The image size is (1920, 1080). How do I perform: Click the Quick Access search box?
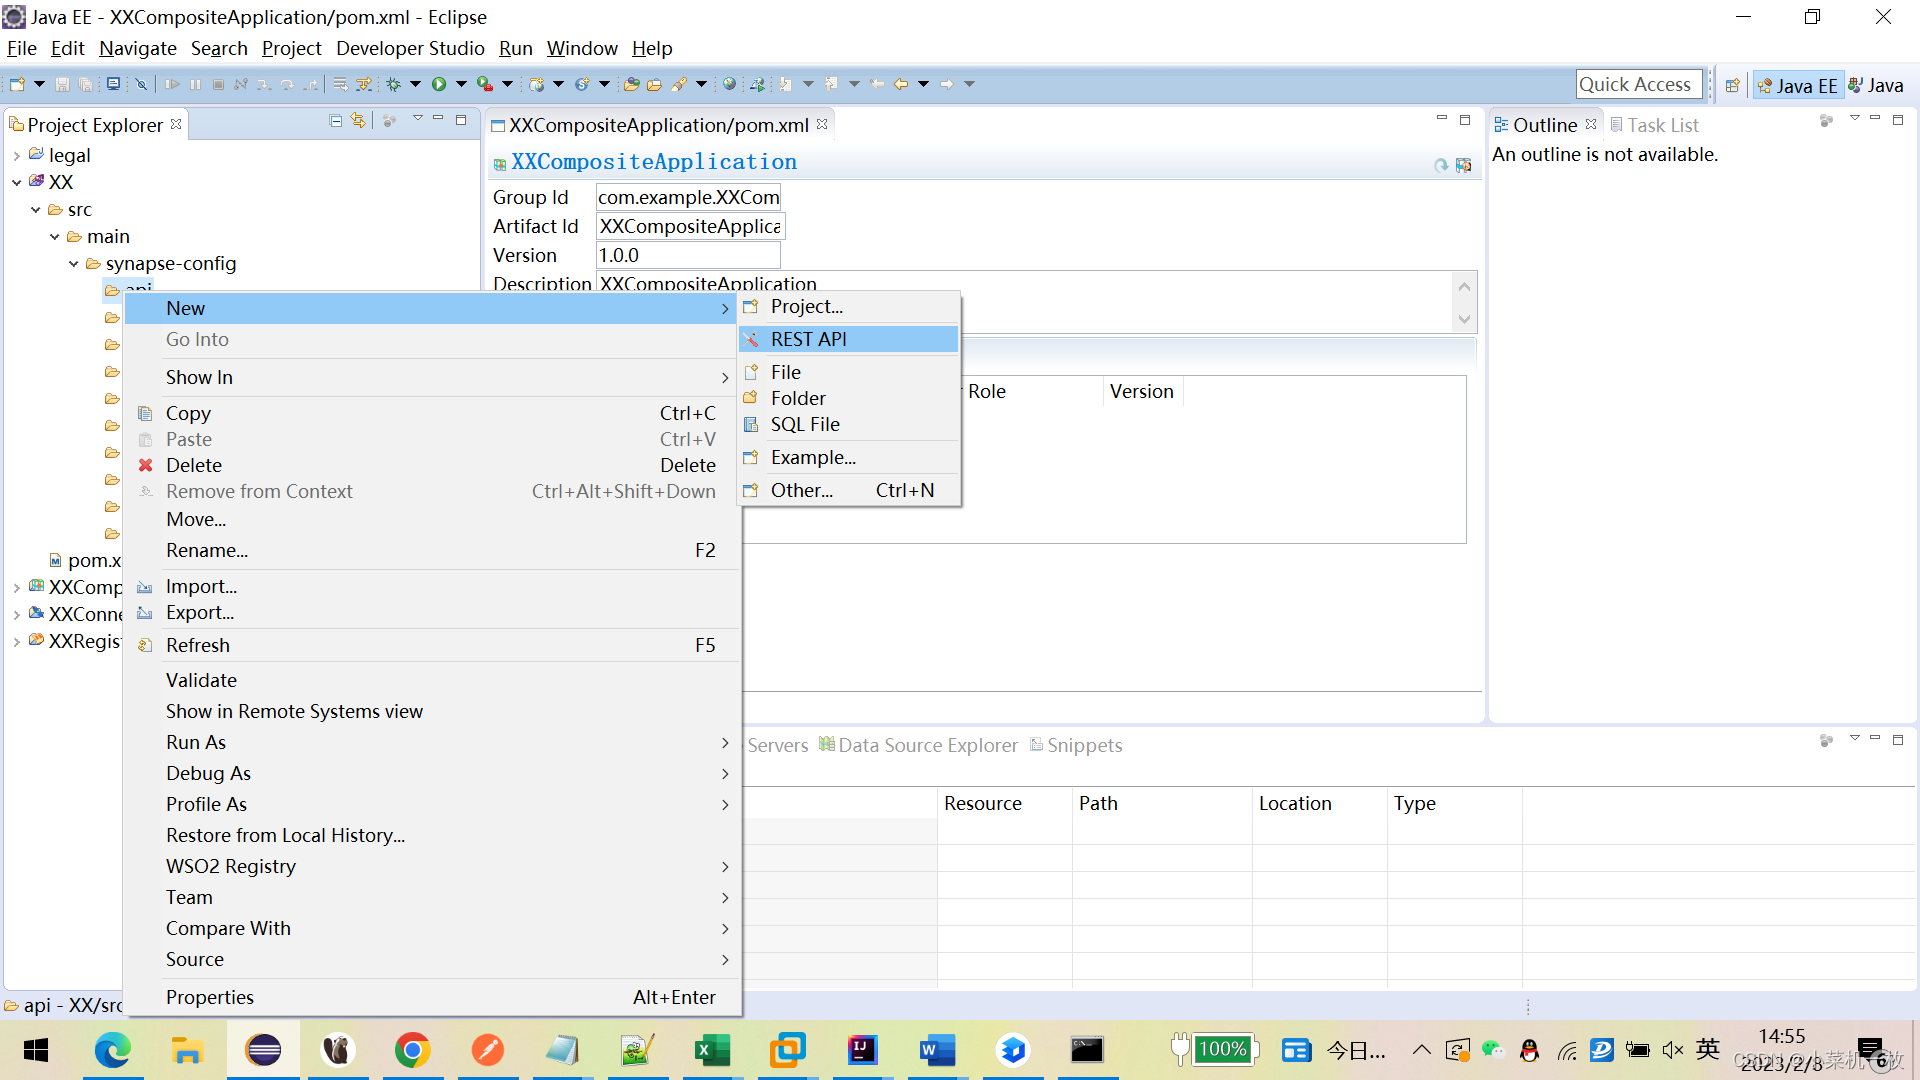pos(1637,85)
